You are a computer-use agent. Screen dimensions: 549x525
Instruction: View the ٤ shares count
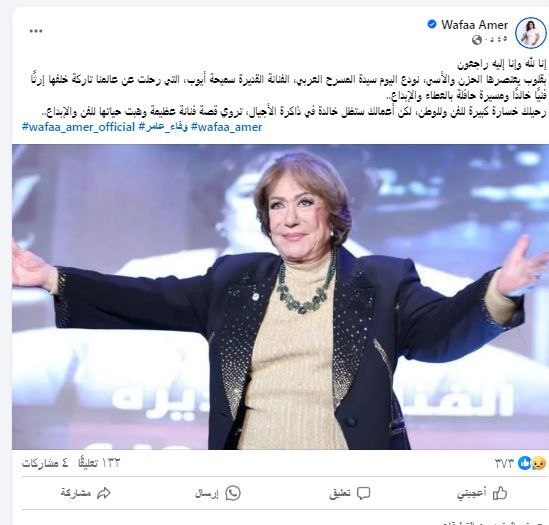[x=45, y=463]
